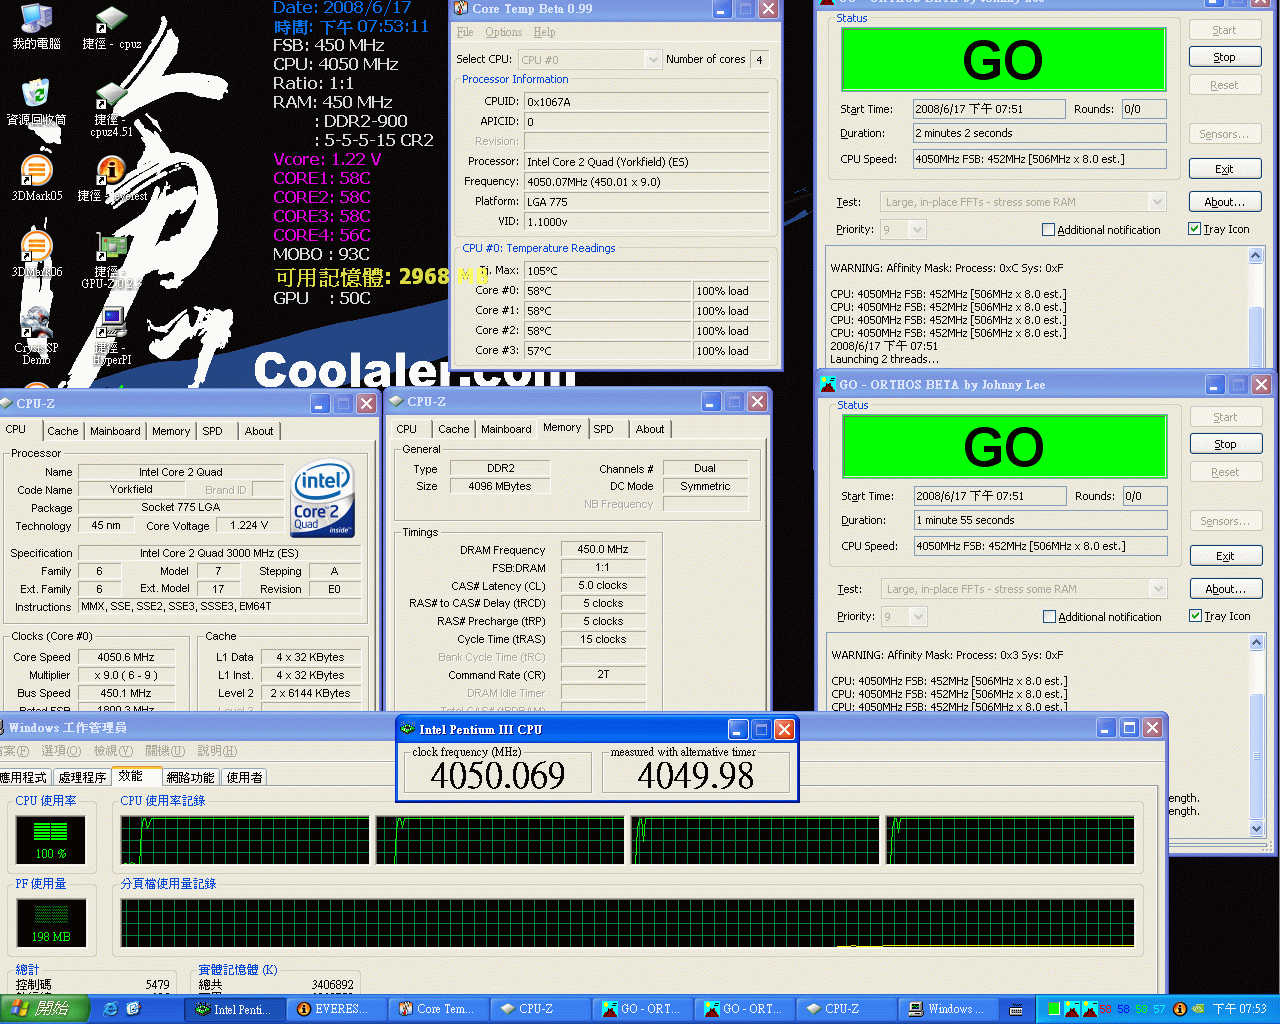Image resolution: width=1280 pixels, height=1024 pixels.
Task: Click the Everest orange info icon in system tray
Action: tap(1179, 1009)
